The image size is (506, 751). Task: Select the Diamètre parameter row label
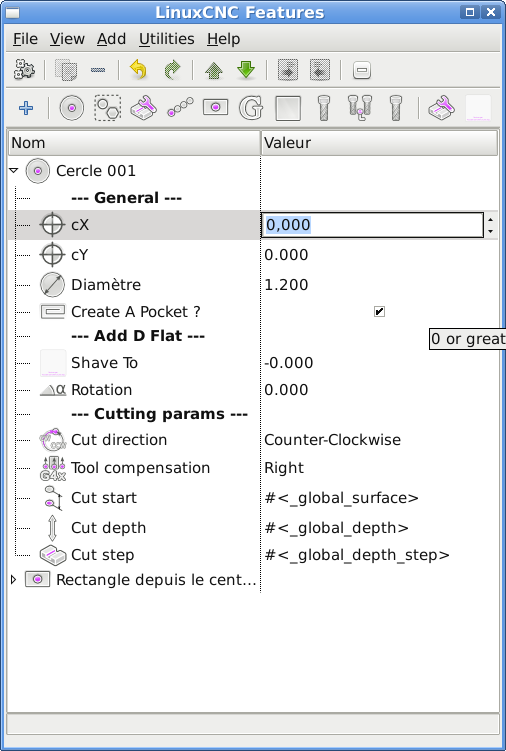click(106, 285)
